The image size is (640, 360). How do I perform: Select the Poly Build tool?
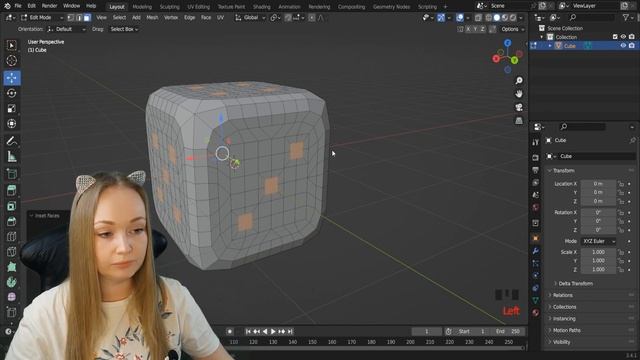(11, 267)
